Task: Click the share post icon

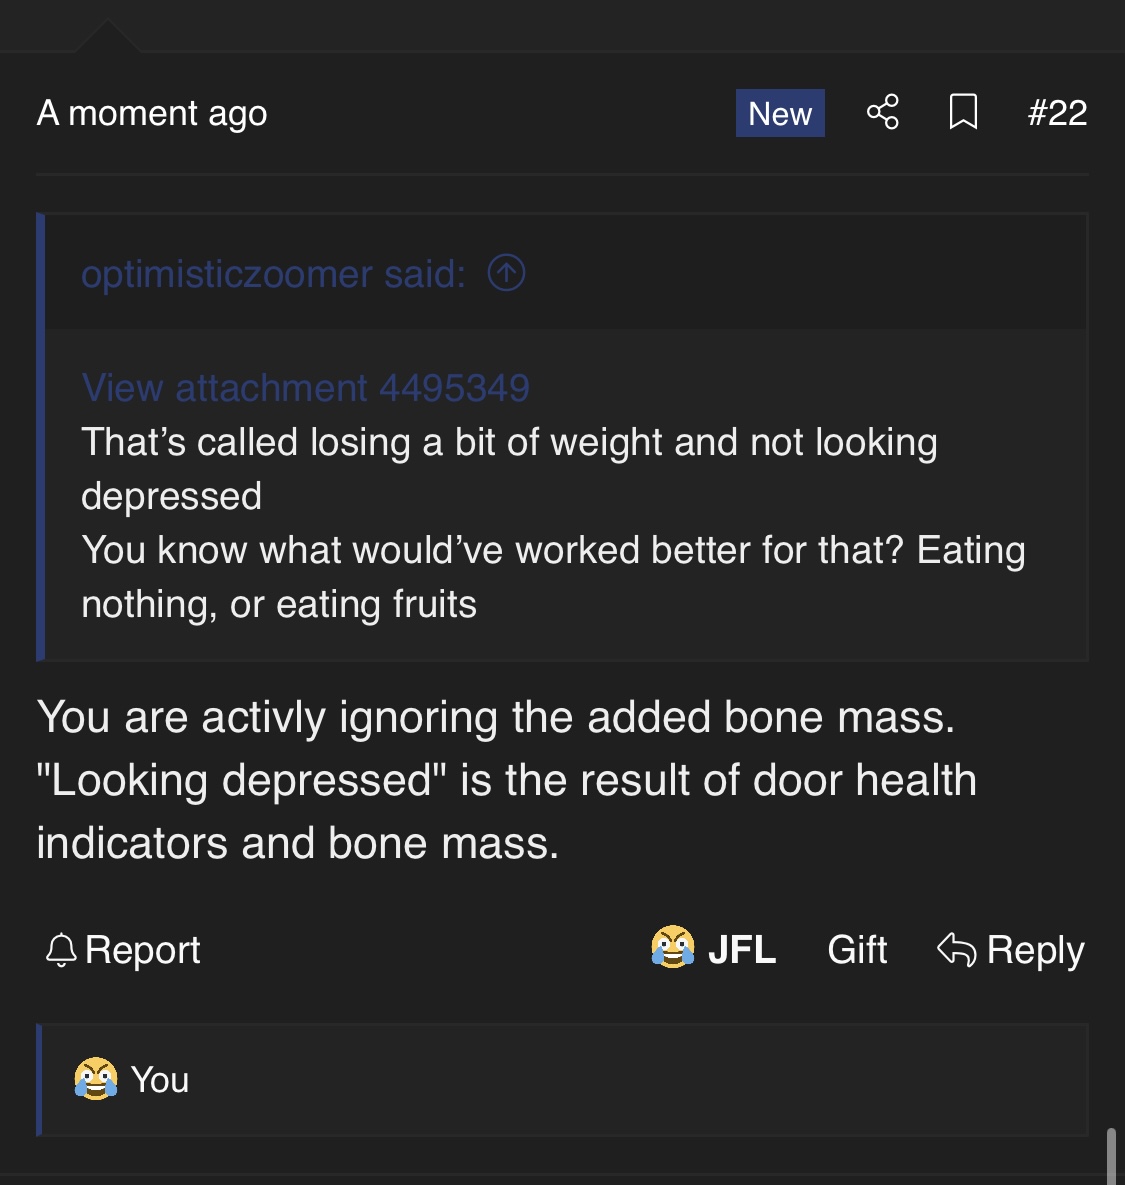Action: [x=882, y=112]
